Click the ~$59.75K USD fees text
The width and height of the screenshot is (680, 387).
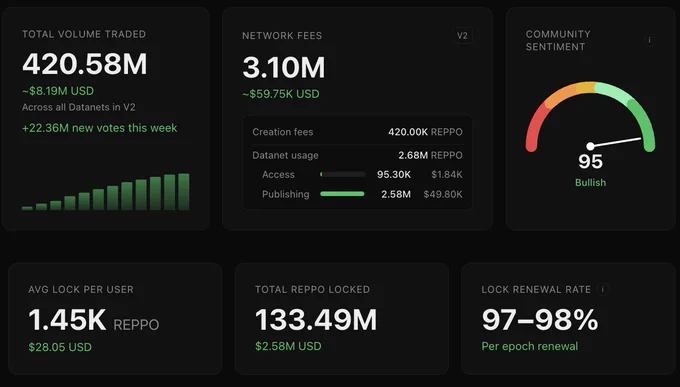[x=281, y=94]
